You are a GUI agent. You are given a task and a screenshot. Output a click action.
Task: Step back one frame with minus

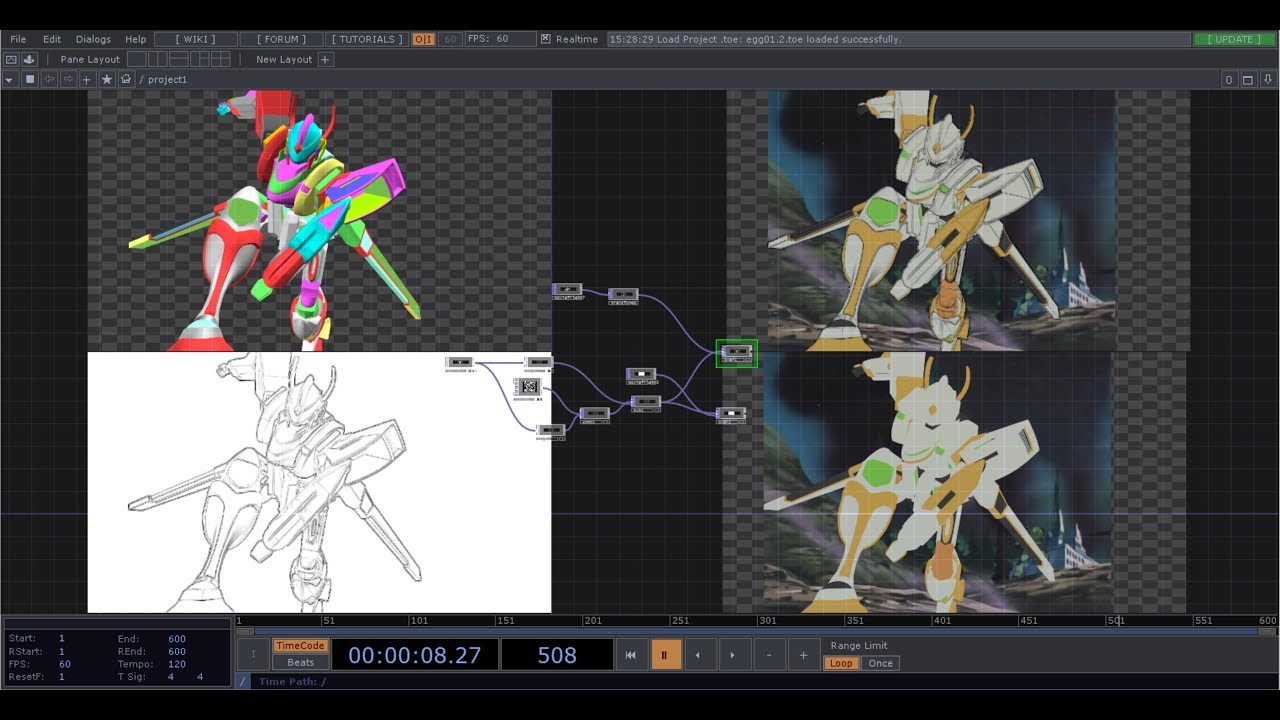769,655
